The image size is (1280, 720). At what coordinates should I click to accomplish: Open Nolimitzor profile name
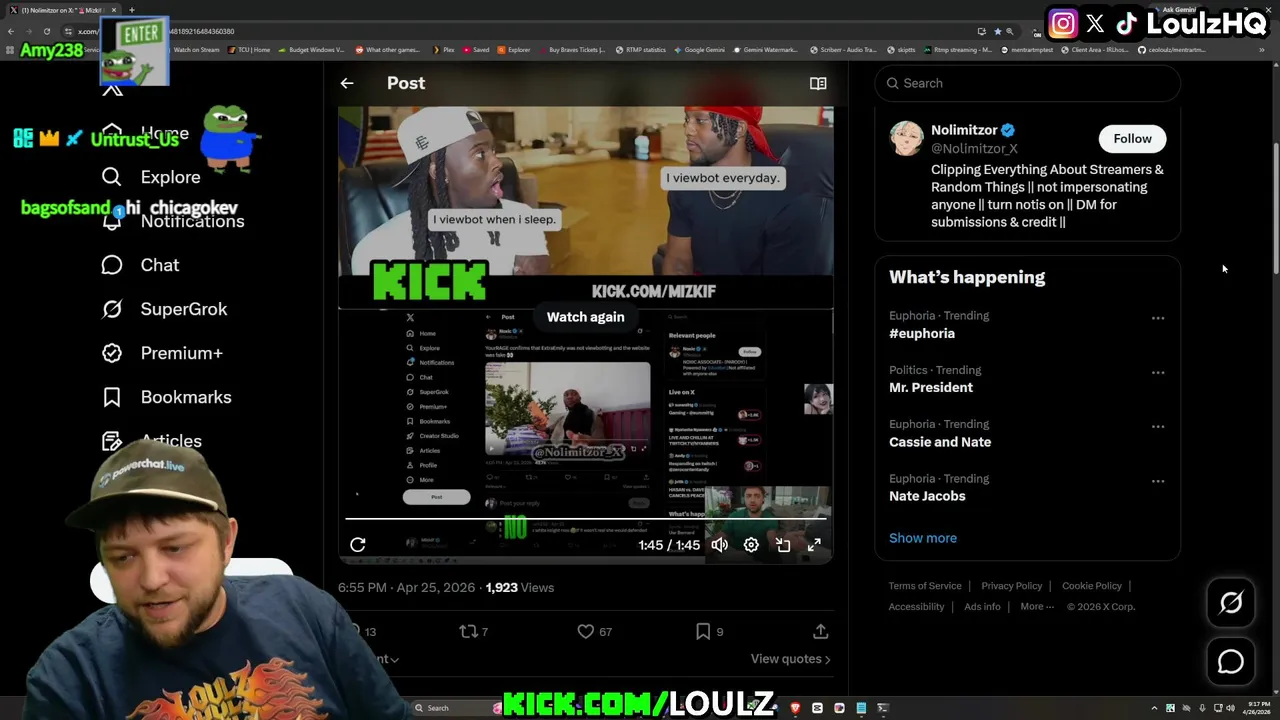point(964,130)
